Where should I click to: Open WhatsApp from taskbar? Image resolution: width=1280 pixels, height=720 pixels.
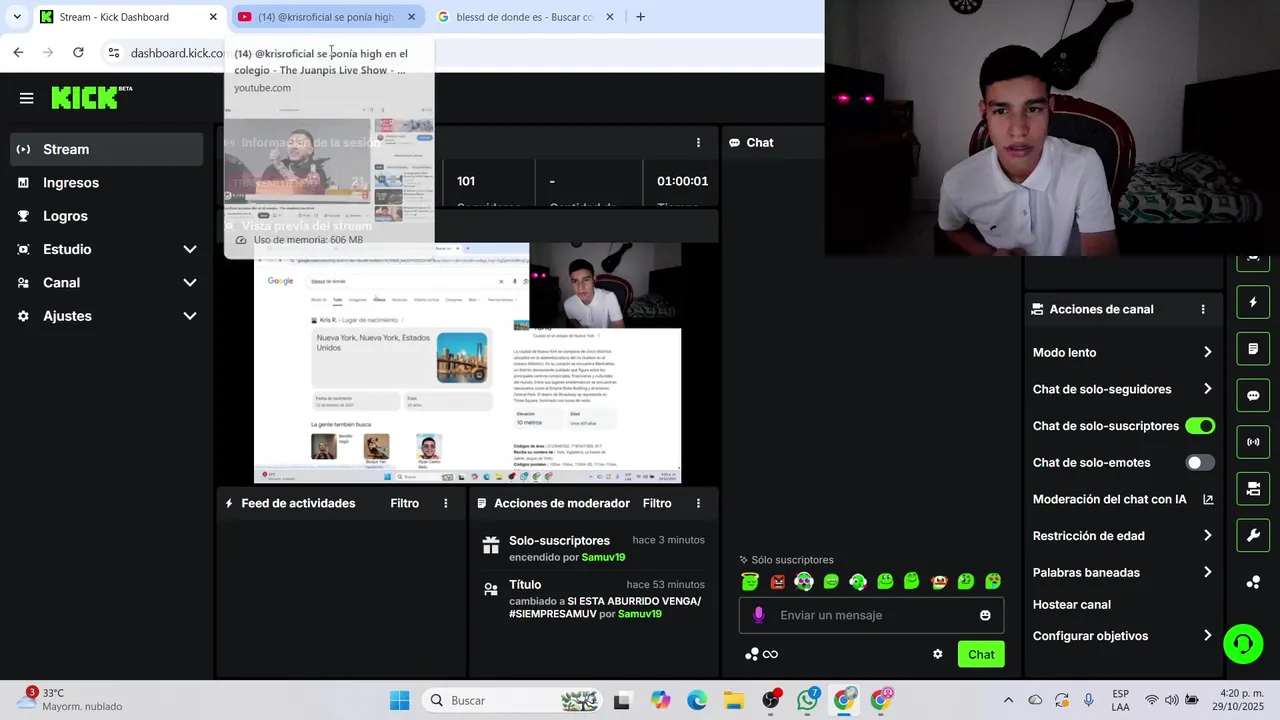pos(807,700)
